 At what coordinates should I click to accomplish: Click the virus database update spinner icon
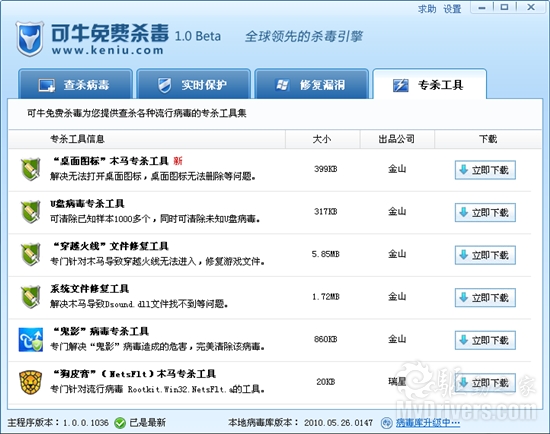[x=387, y=423]
